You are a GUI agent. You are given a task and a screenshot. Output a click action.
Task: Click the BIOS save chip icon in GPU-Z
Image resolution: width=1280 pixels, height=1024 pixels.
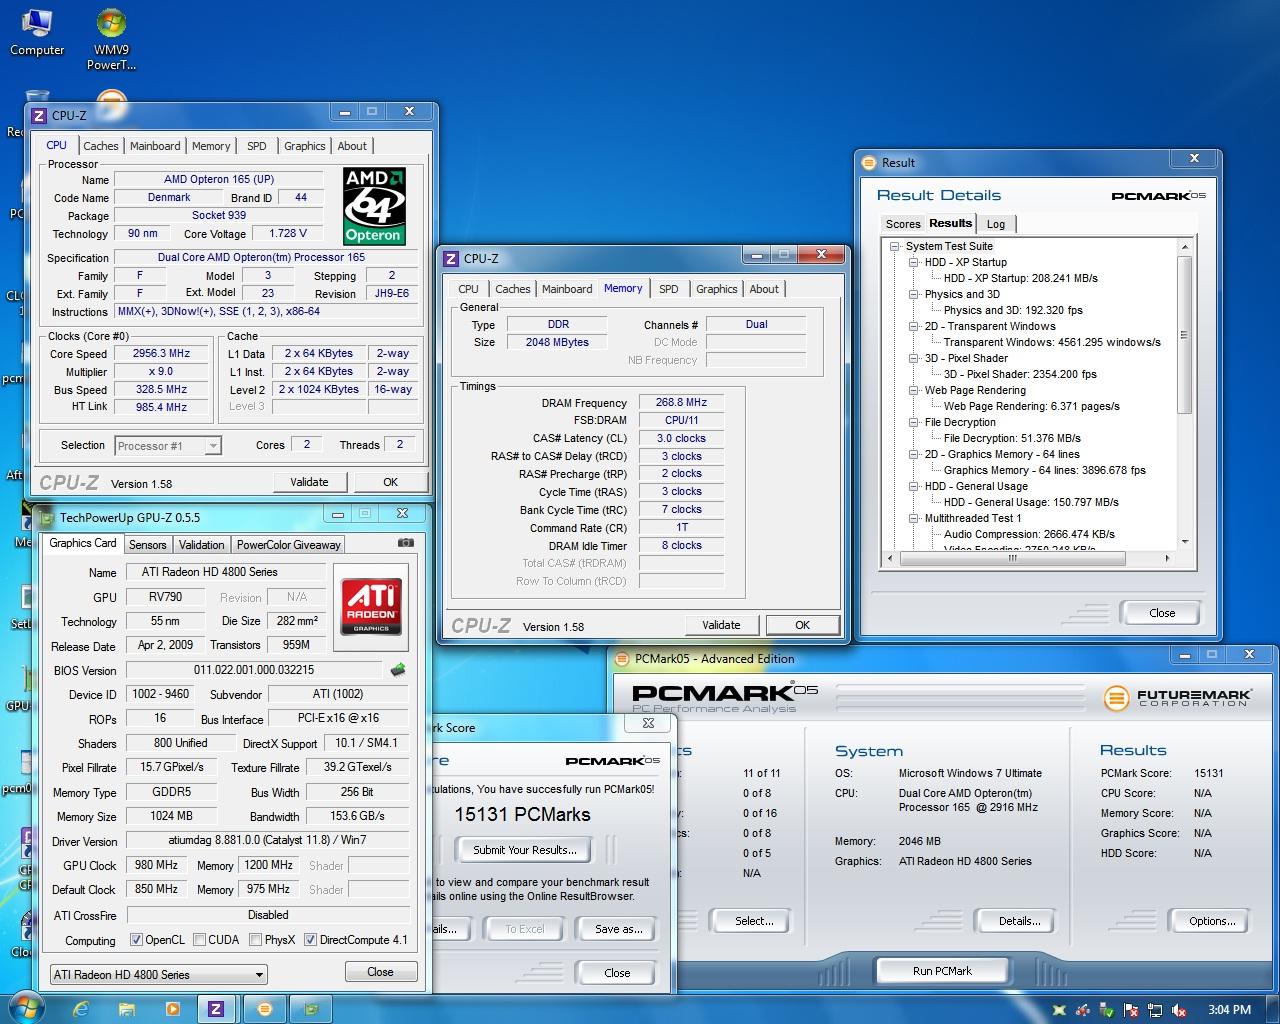(x=398, y=670)
